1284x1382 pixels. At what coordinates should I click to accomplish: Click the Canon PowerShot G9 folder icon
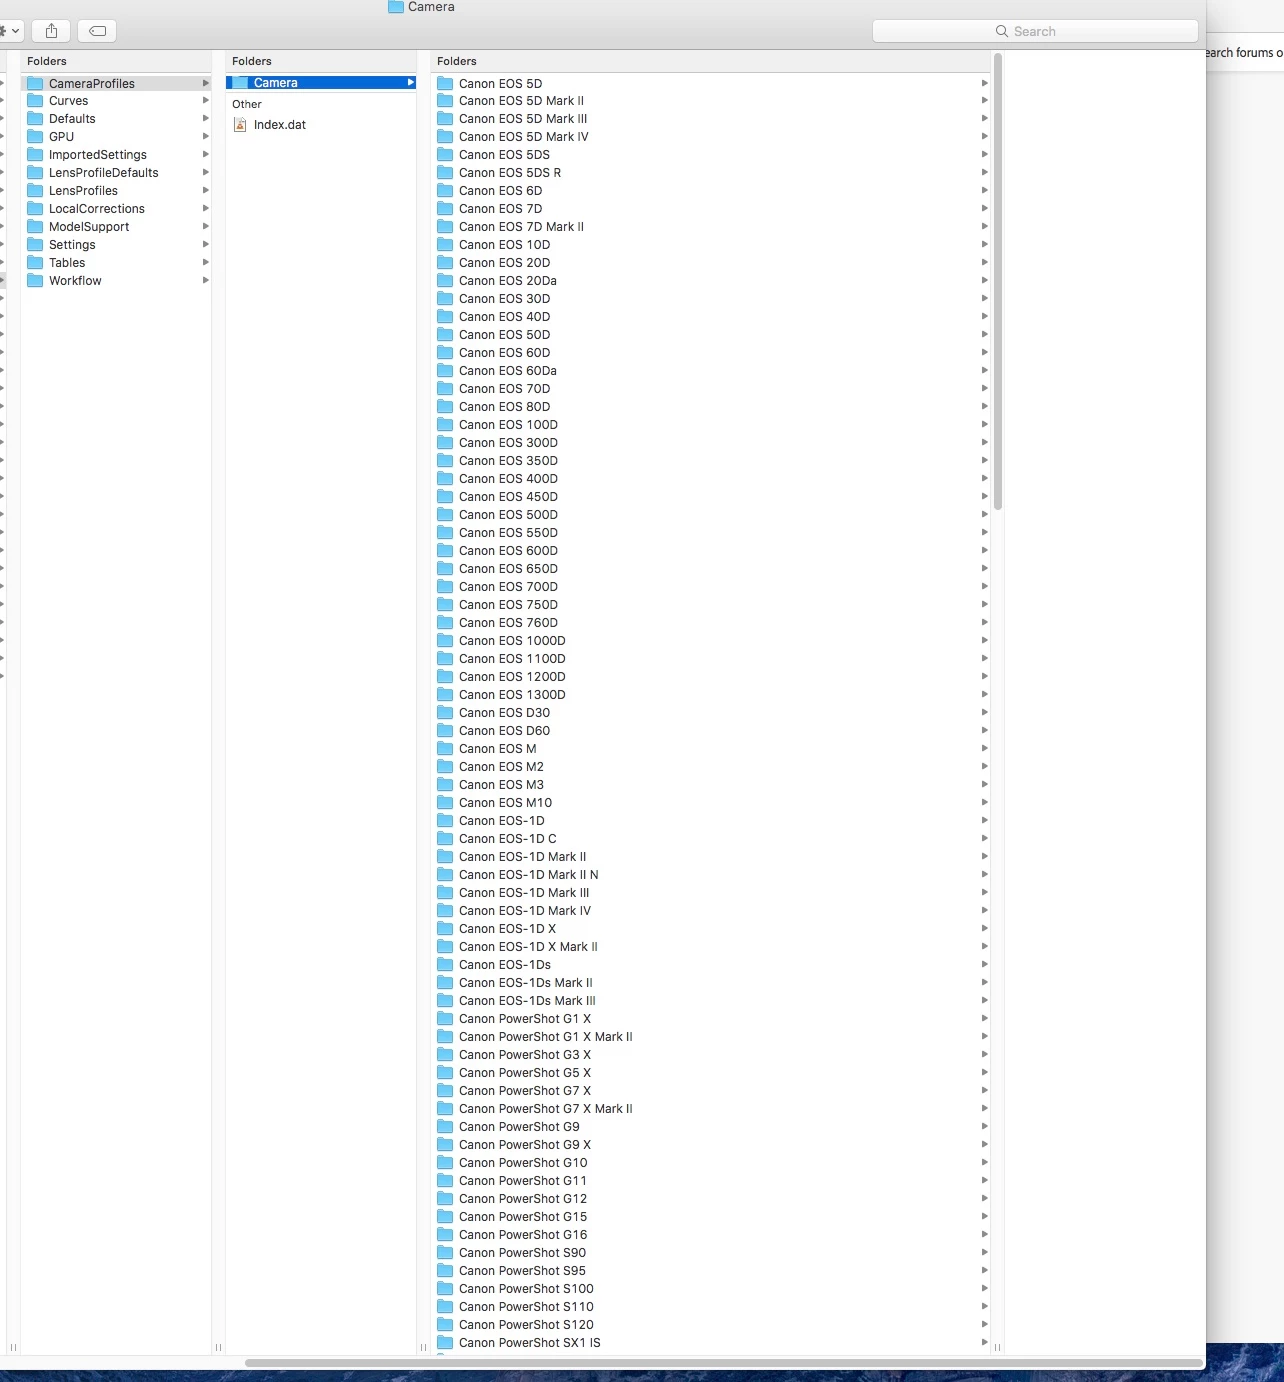(x=445, y=1126)
